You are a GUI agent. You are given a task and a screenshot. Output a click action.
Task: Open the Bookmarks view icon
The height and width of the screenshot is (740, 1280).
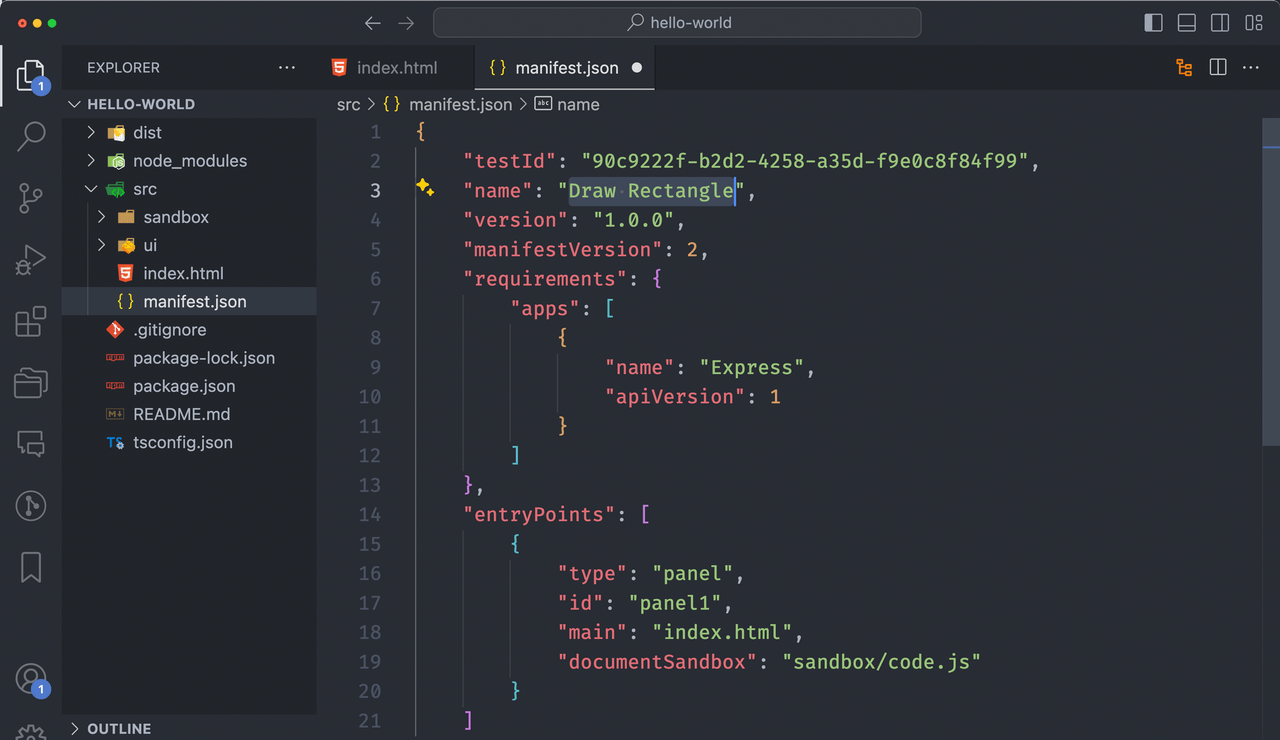pos(31,567)
